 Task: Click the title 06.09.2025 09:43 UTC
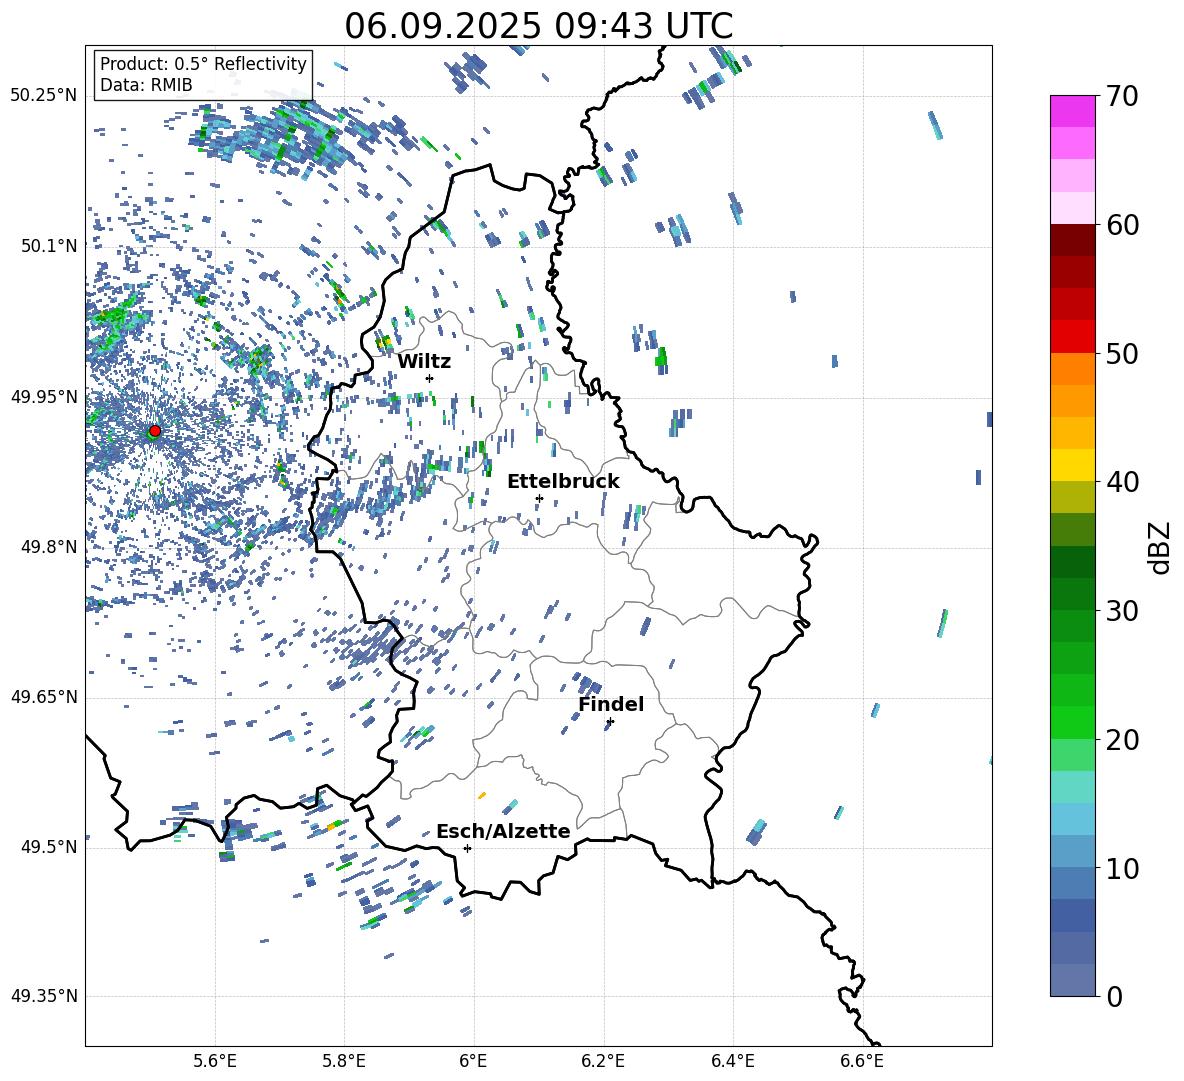pyautogui.click(x=538, y=26)
